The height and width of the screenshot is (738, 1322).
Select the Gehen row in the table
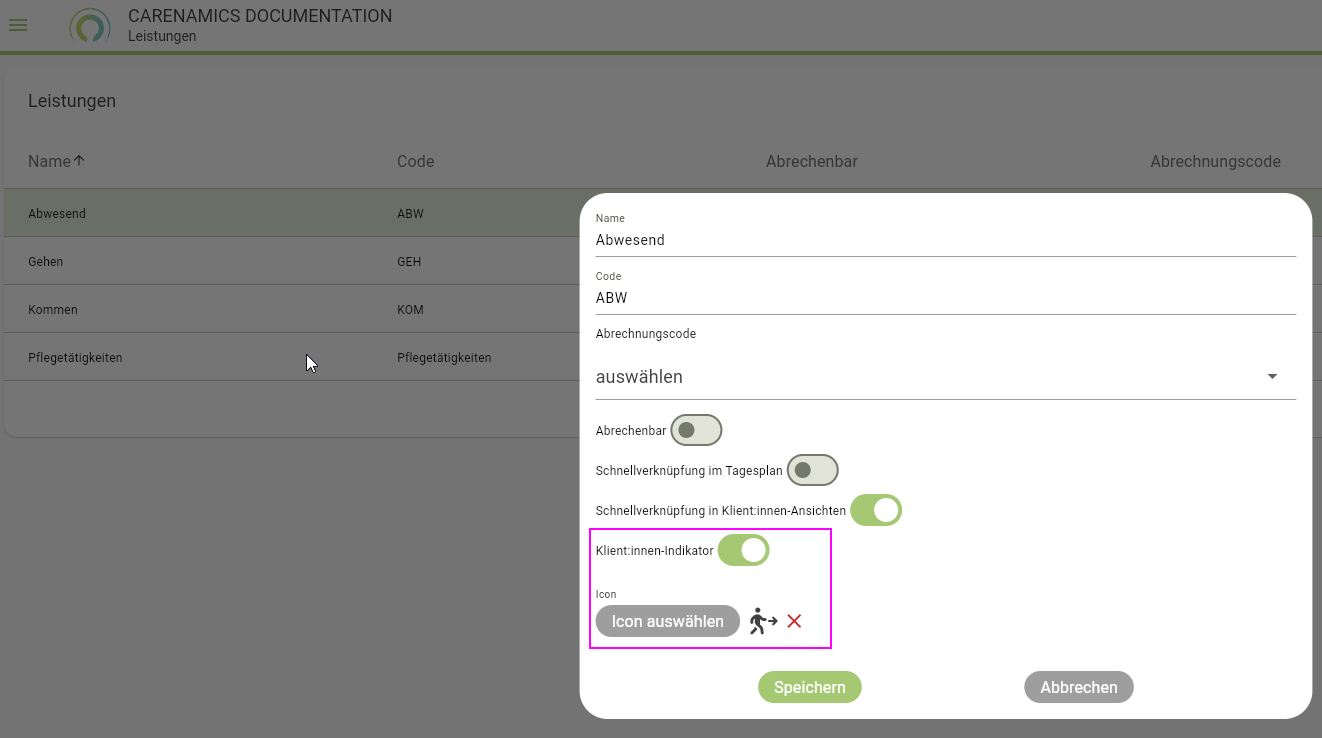200,261
